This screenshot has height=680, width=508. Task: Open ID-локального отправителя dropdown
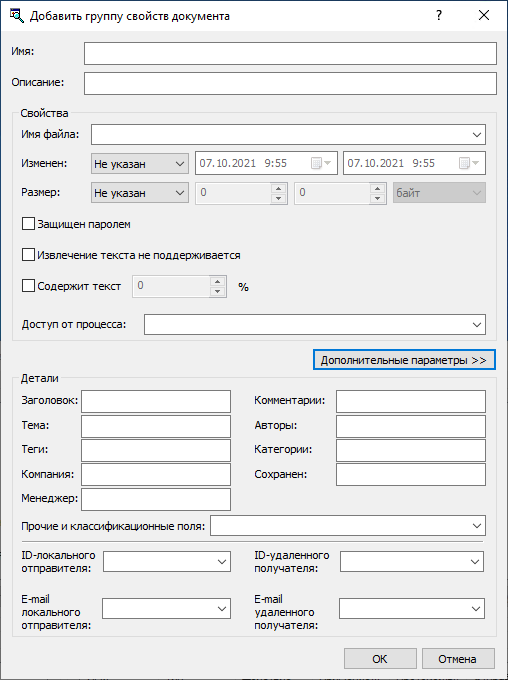pos(167,562)
